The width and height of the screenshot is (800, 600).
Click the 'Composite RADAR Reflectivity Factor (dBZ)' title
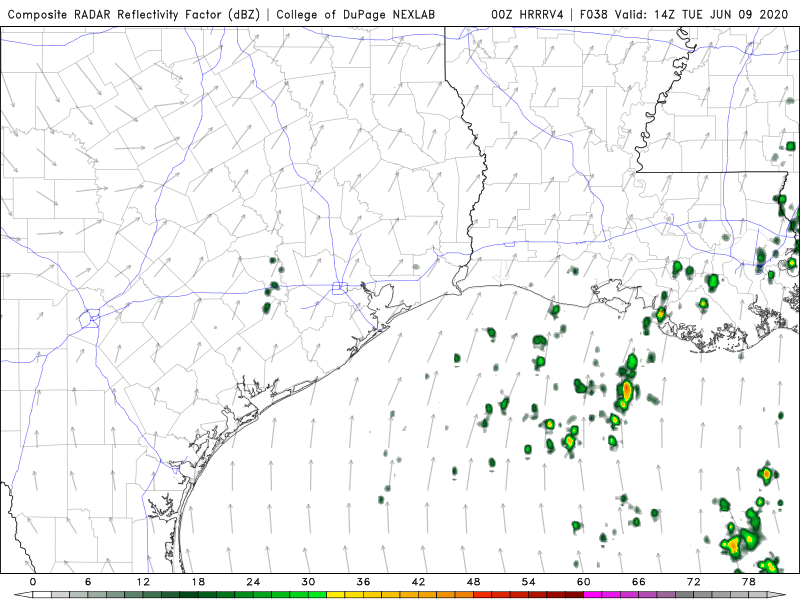(x=134, y=14)
